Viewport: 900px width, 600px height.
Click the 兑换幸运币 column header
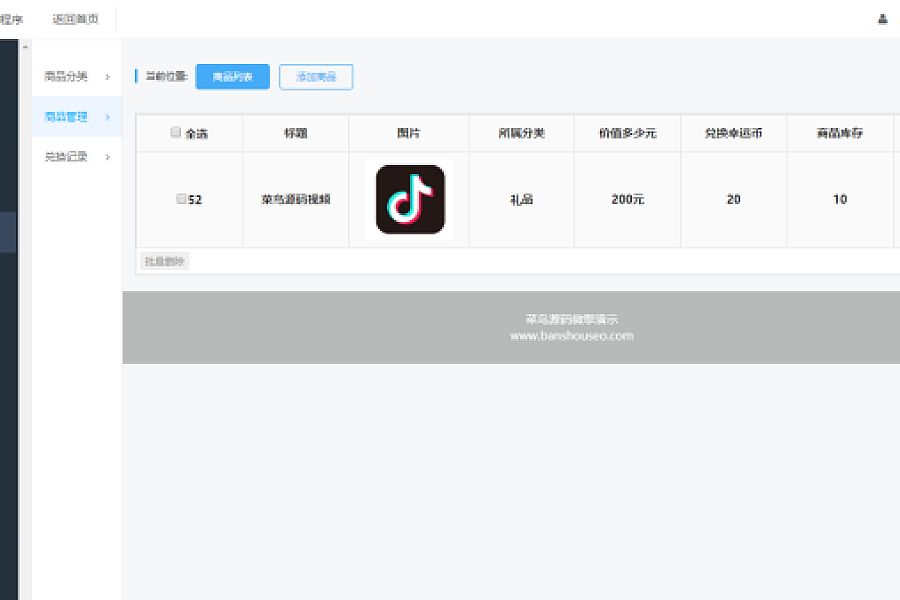coord(734,133)
